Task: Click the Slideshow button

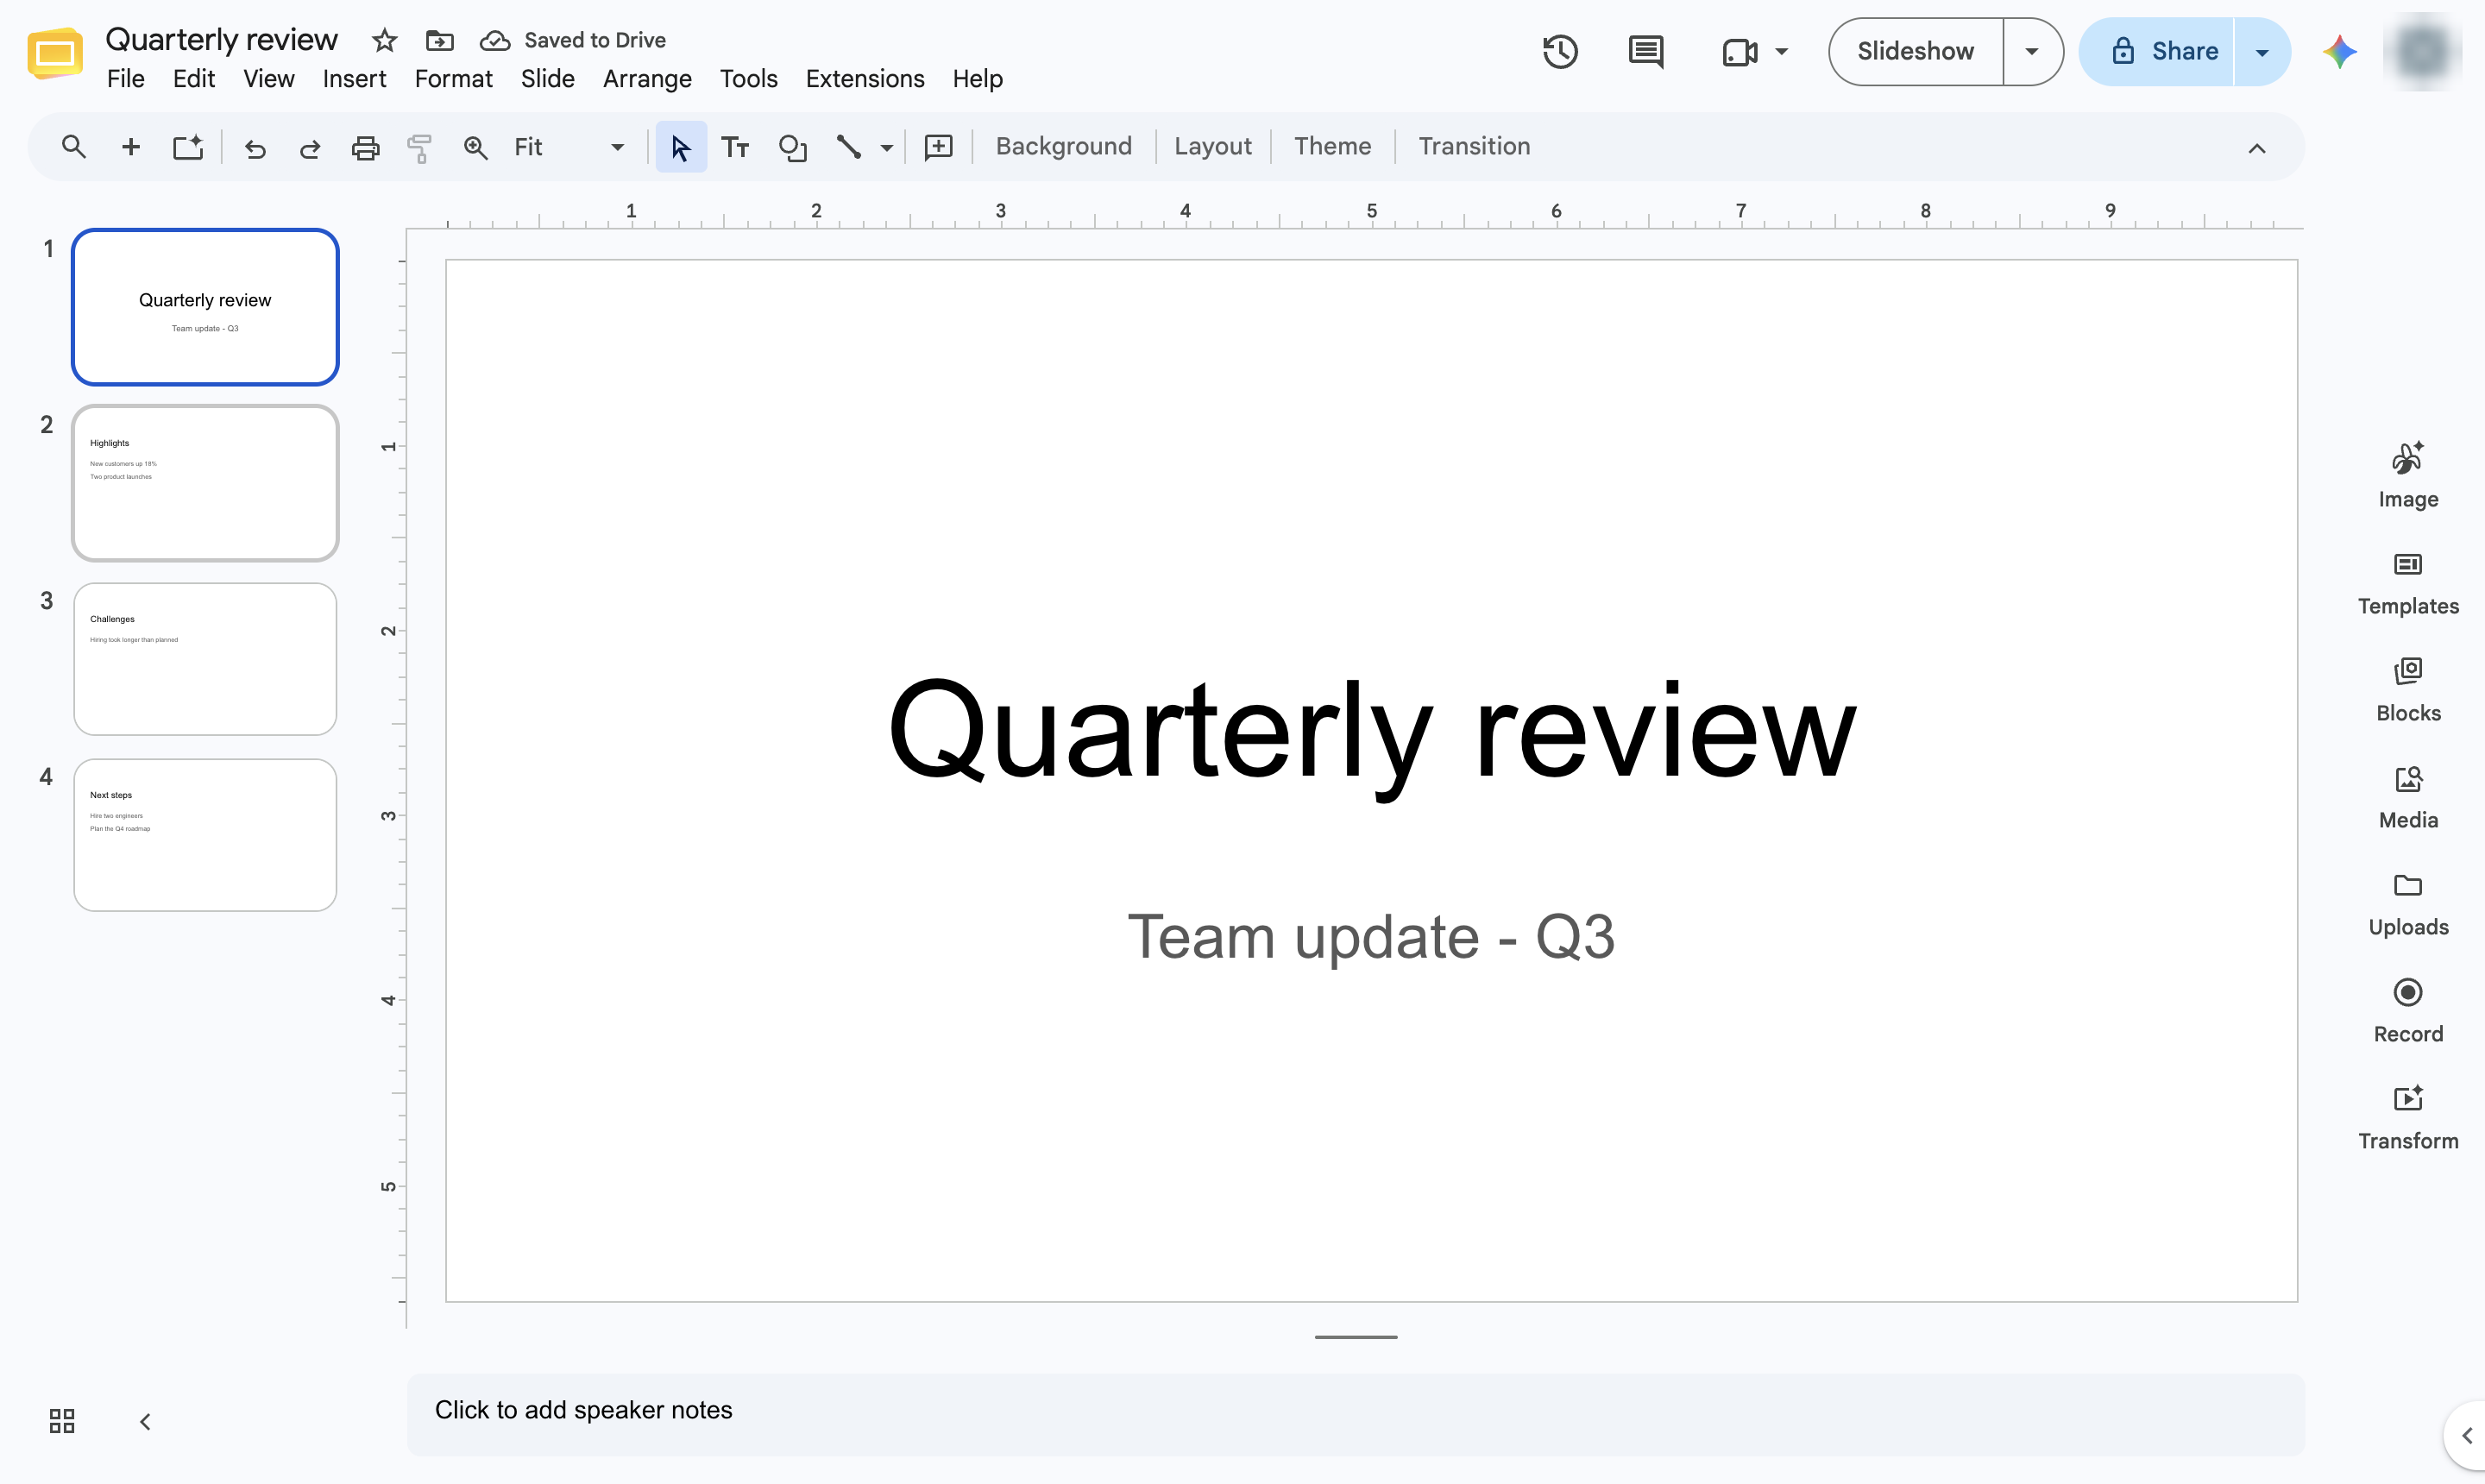Action: point(1915,51)
